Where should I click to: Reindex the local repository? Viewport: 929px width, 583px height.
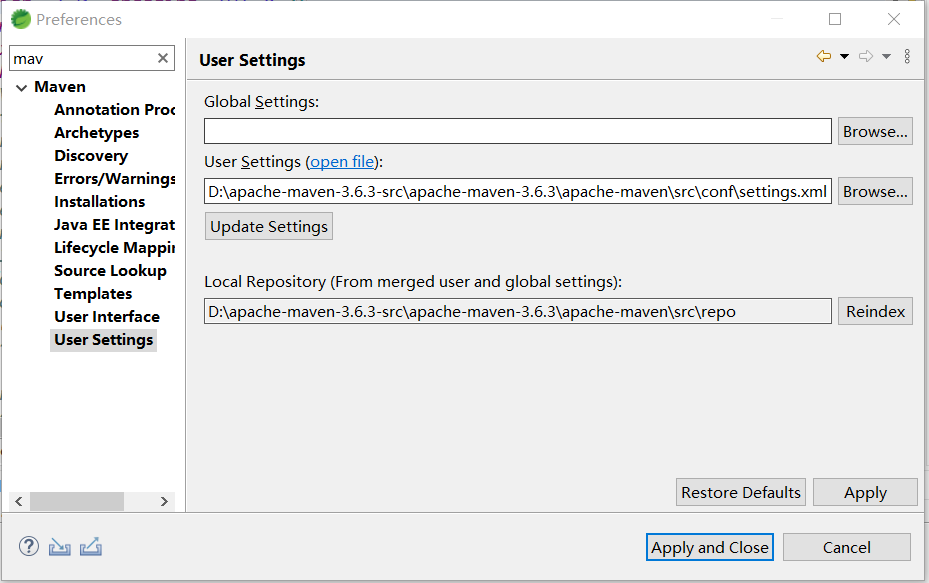click(875, 311)
